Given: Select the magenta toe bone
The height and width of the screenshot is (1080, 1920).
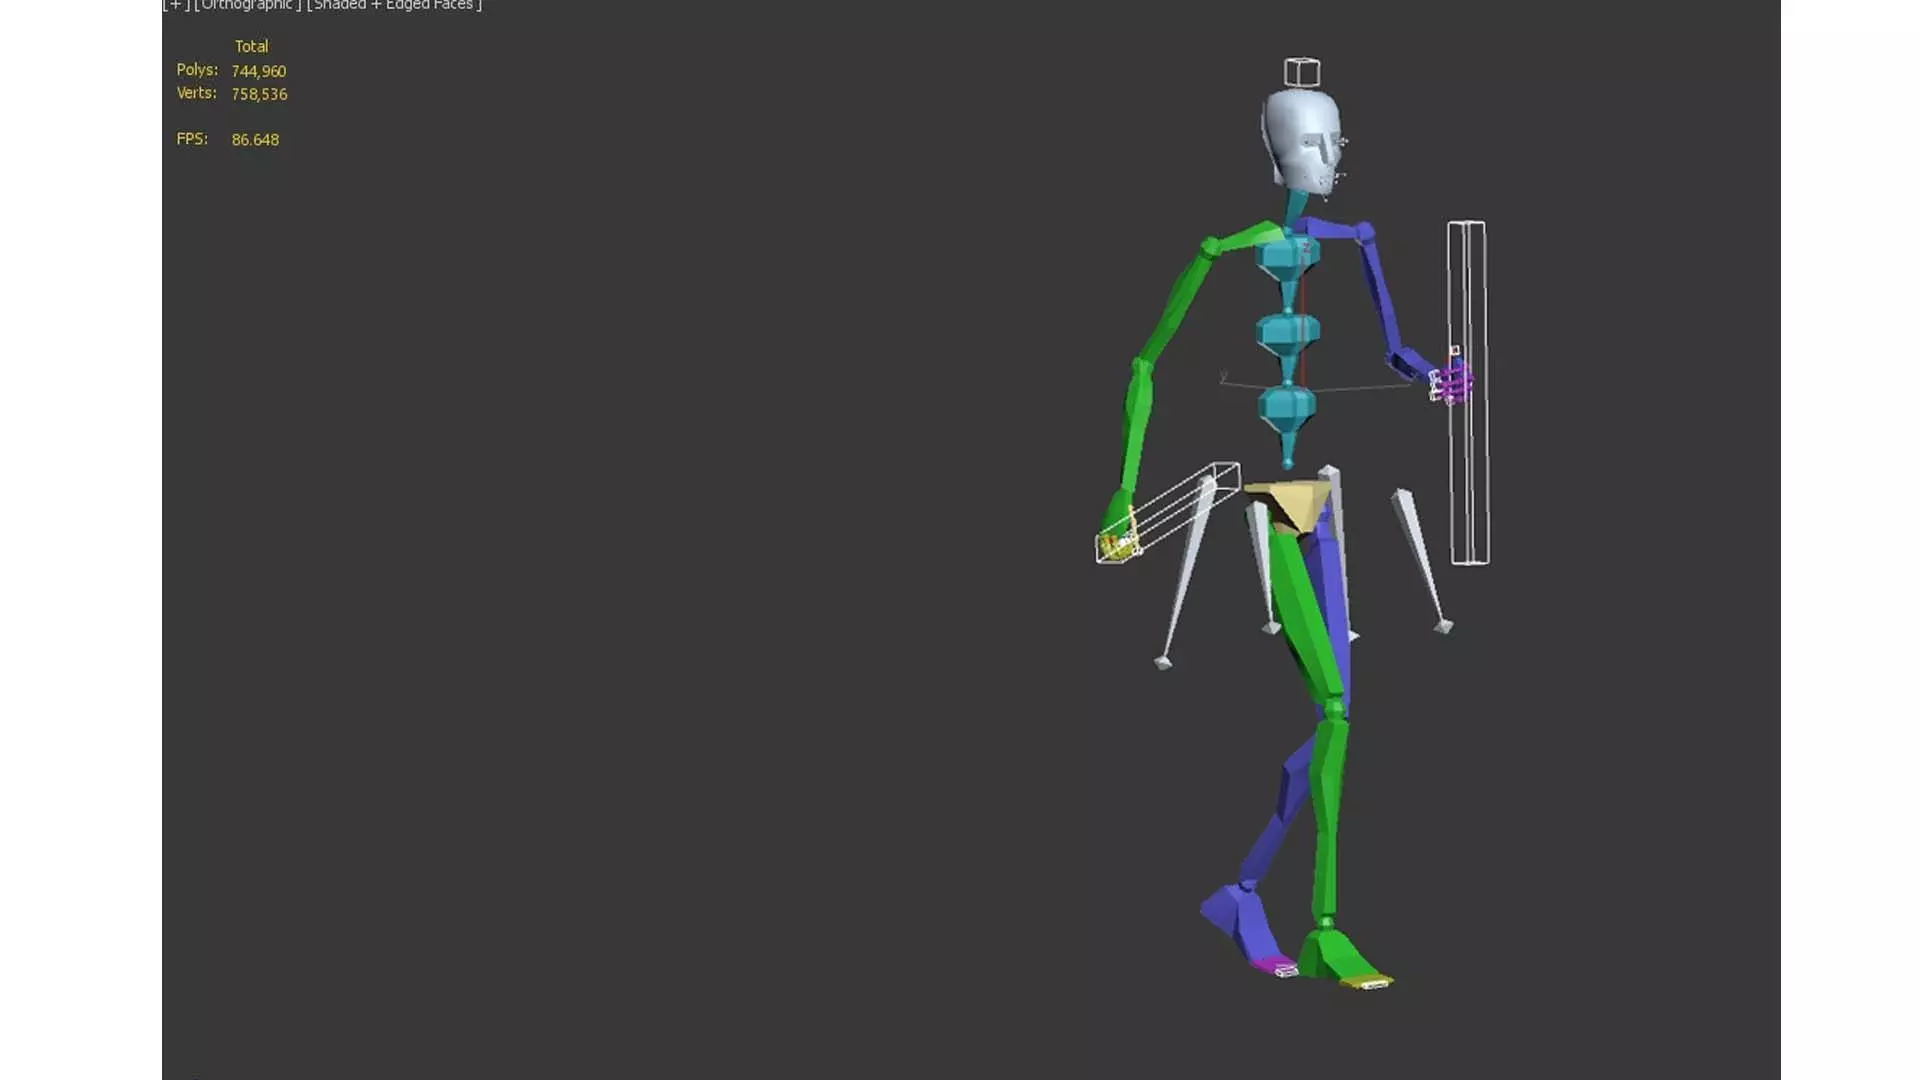Looking at the screenshot, I should (x=1274, y=966).
